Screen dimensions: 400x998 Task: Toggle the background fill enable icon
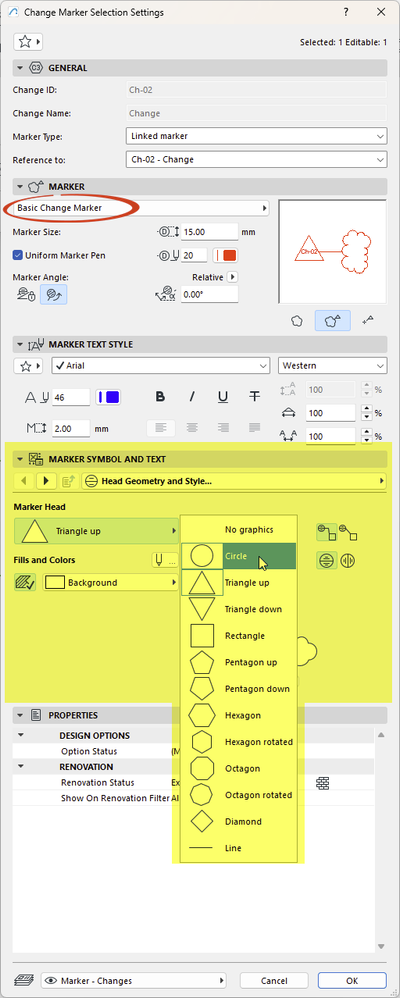click(x=24, y=582)
